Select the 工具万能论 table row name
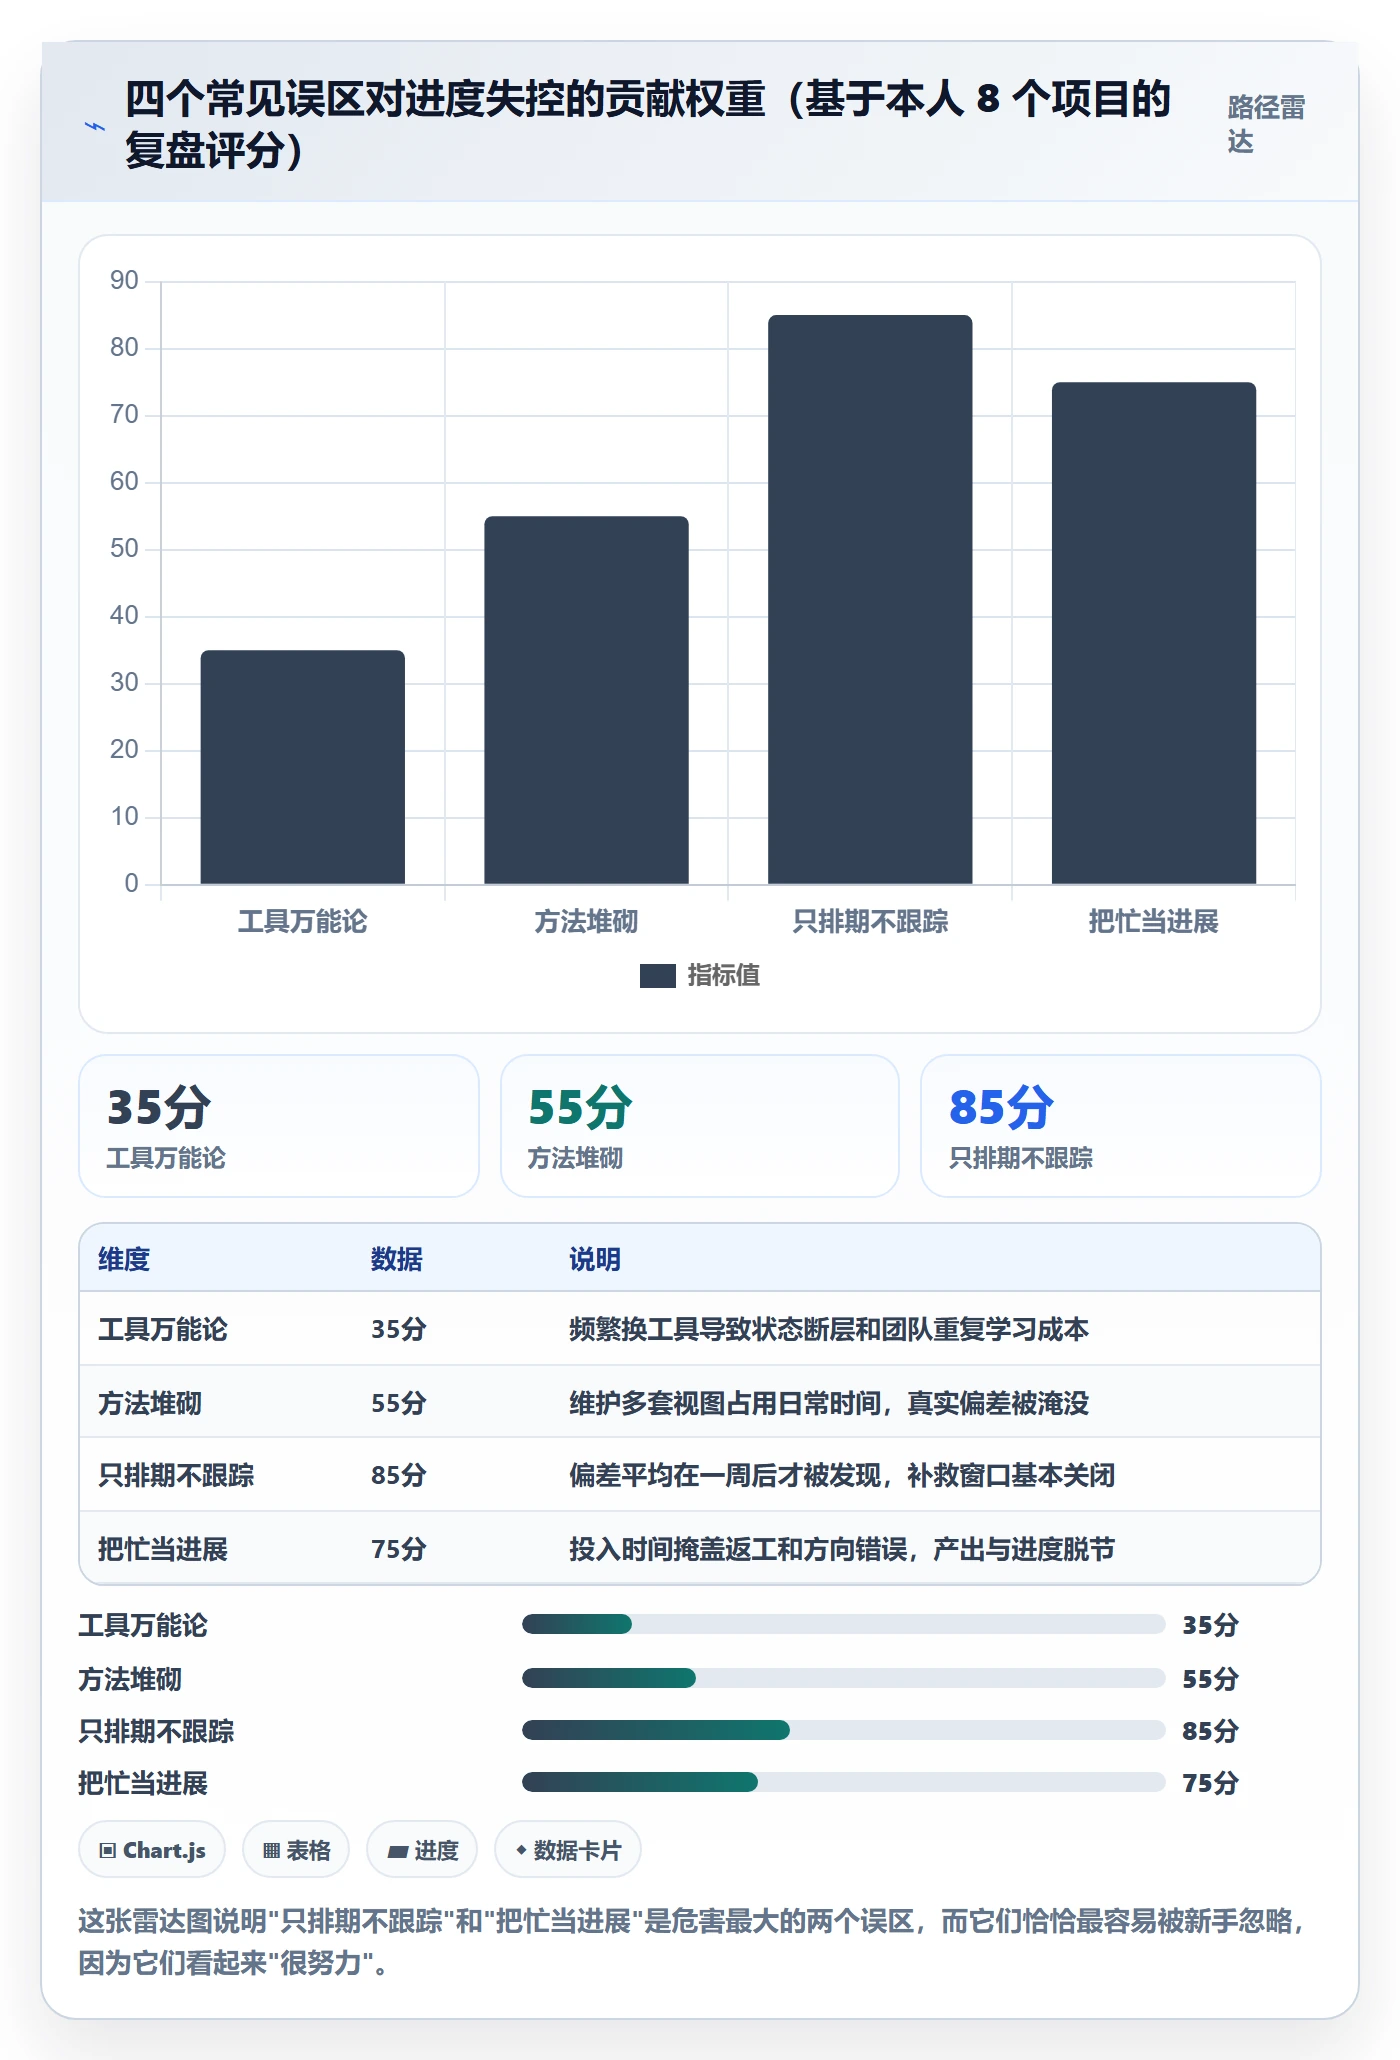 163,1330
